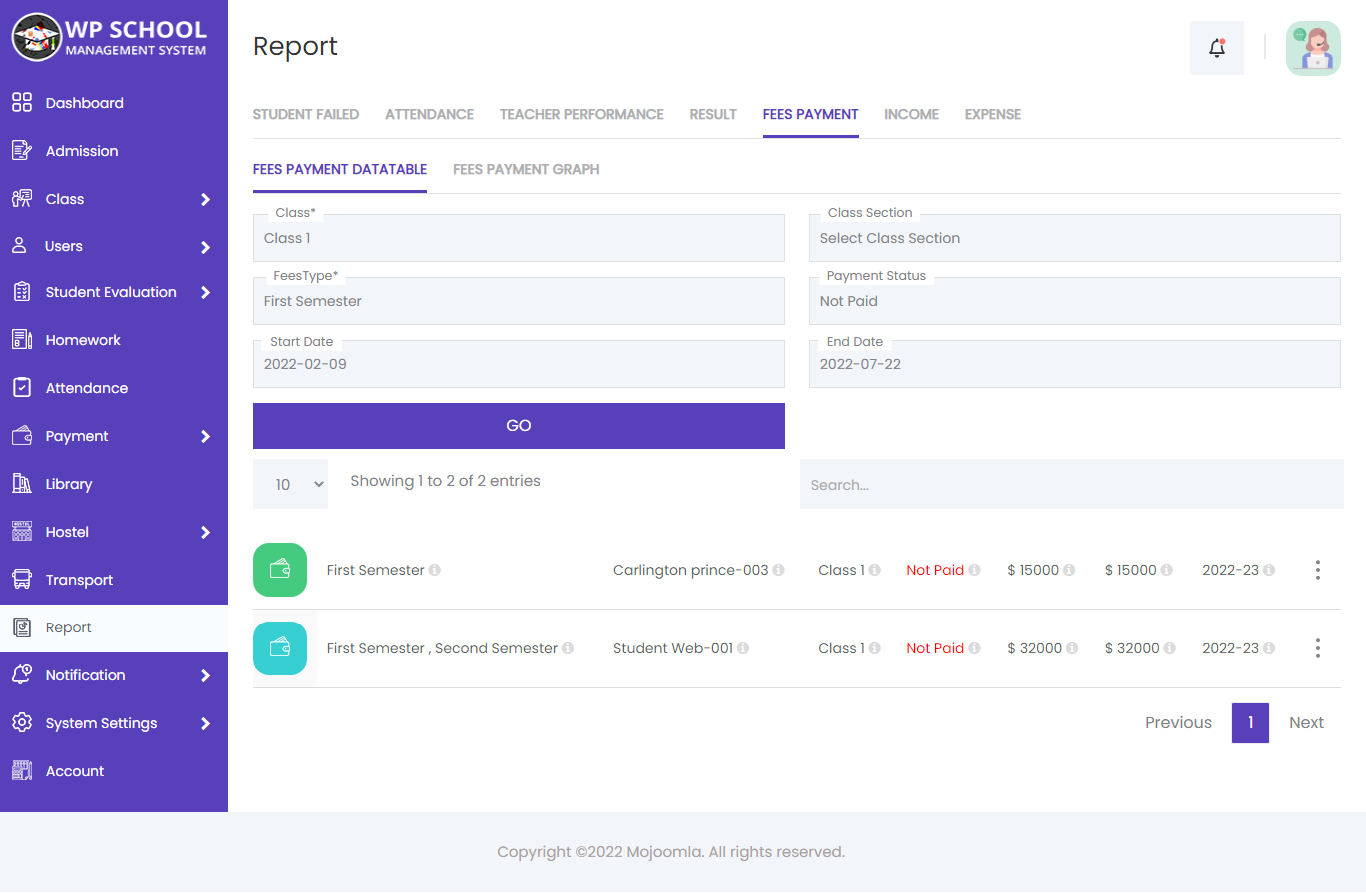Expand the Hostel sidebar submenu

[x=205, y=532]
